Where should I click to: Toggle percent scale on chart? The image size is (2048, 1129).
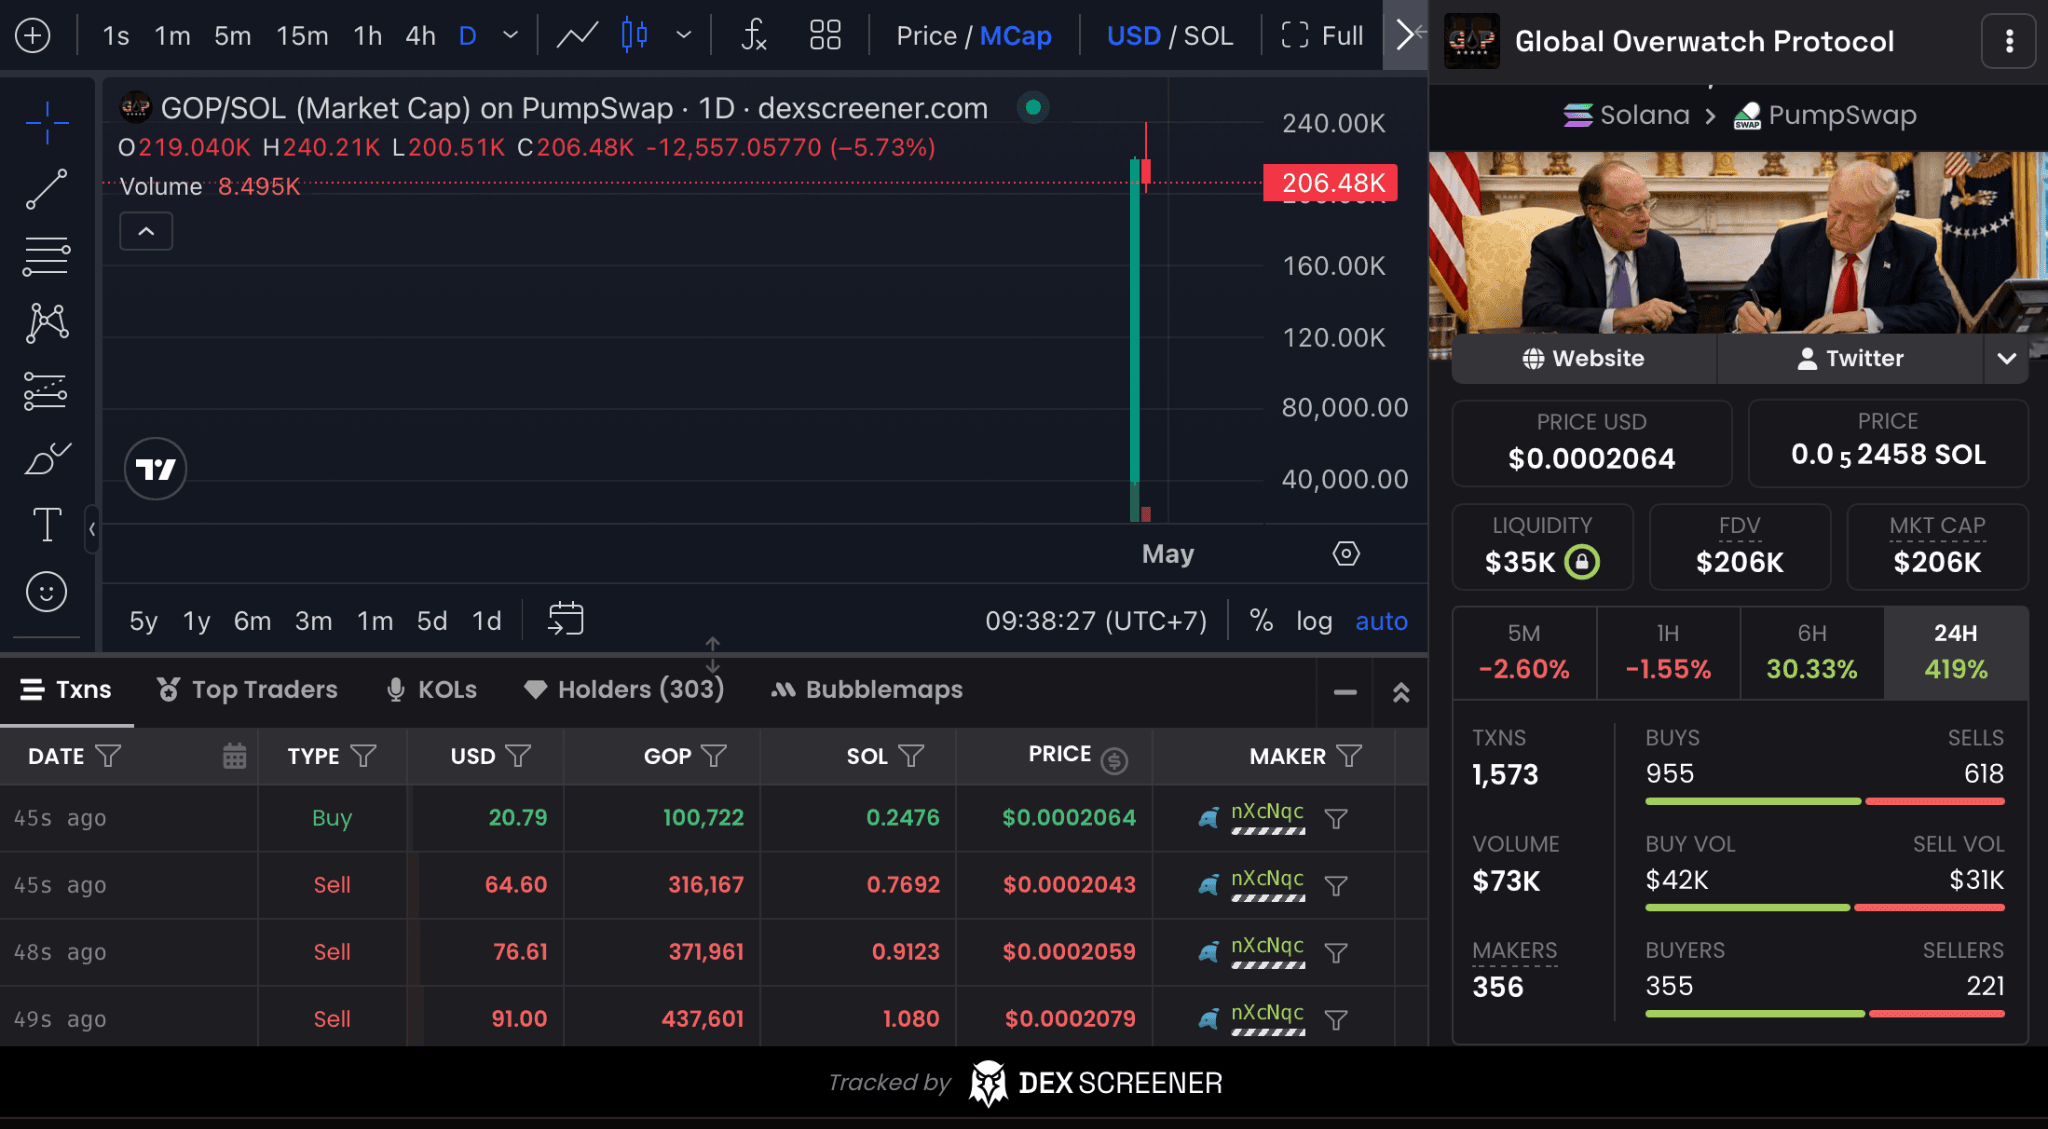pos(1261,621)
